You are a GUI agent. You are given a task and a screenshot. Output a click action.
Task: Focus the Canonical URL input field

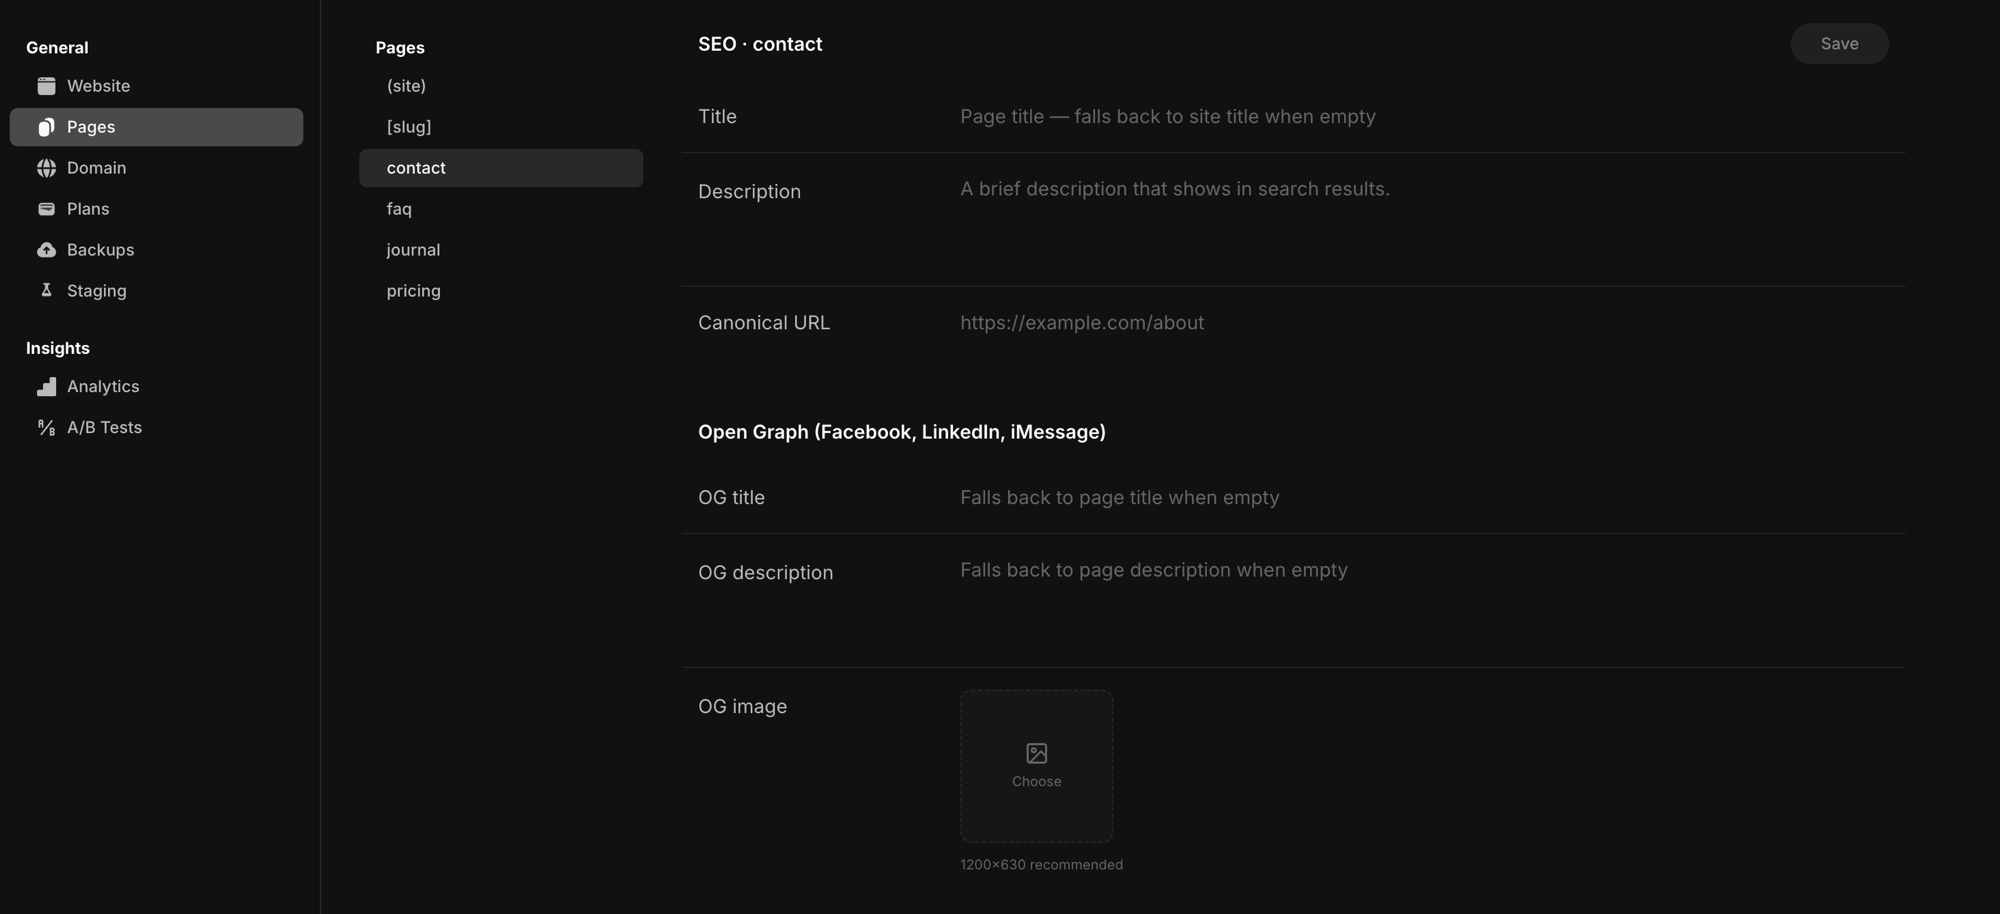pos(1425,323)
